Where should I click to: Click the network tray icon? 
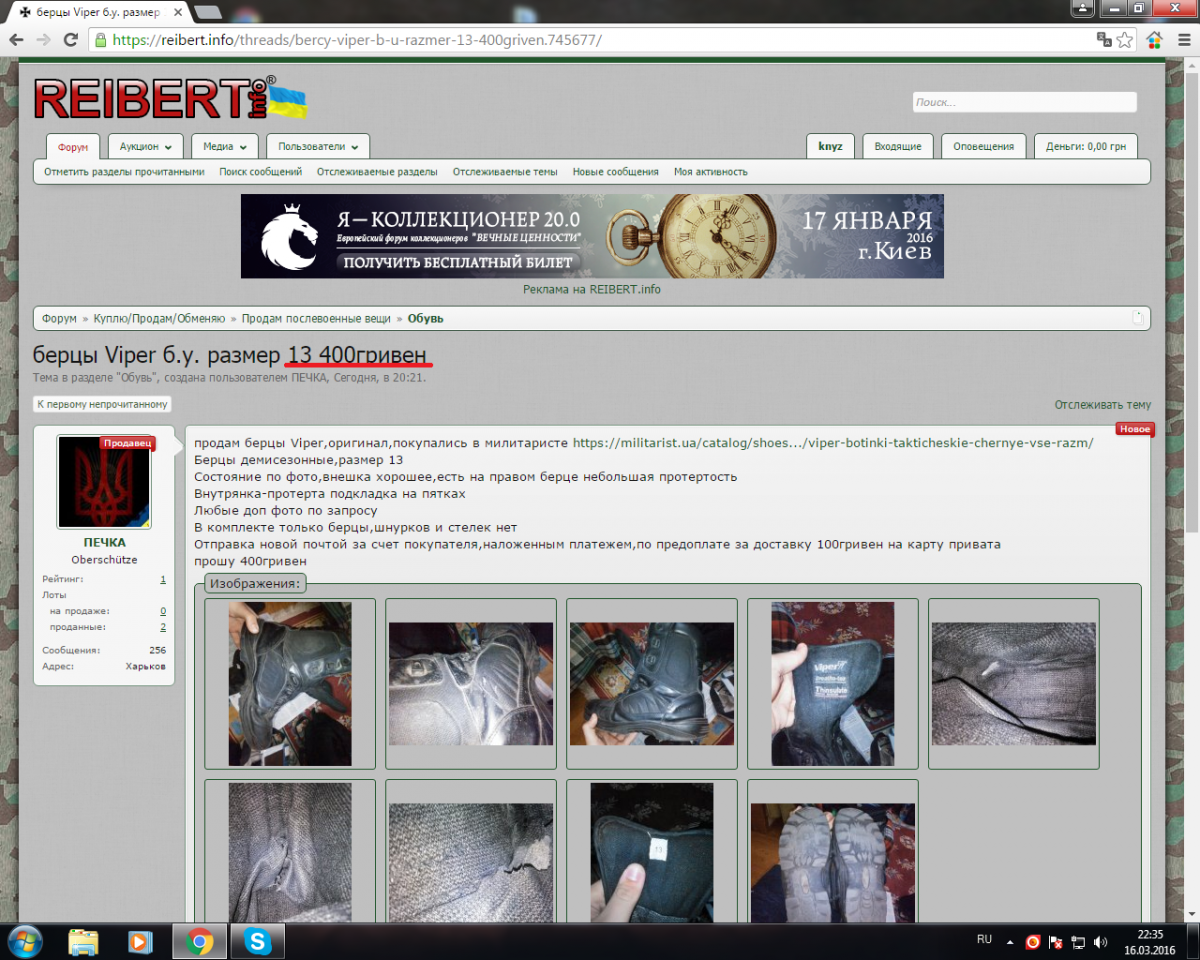(x=1079, y=942)
